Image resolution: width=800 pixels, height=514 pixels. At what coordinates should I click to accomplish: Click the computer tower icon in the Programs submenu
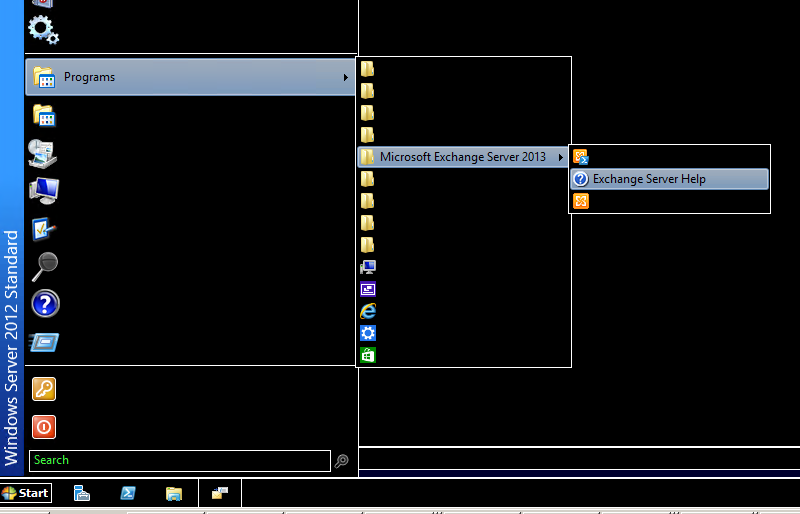click(368, 267)
